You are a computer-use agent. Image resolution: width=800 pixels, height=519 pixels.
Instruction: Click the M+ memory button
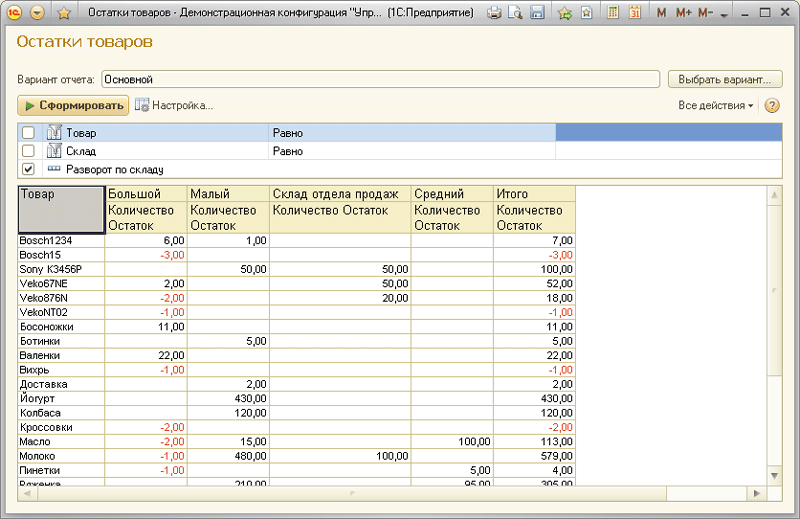[683, 13]
